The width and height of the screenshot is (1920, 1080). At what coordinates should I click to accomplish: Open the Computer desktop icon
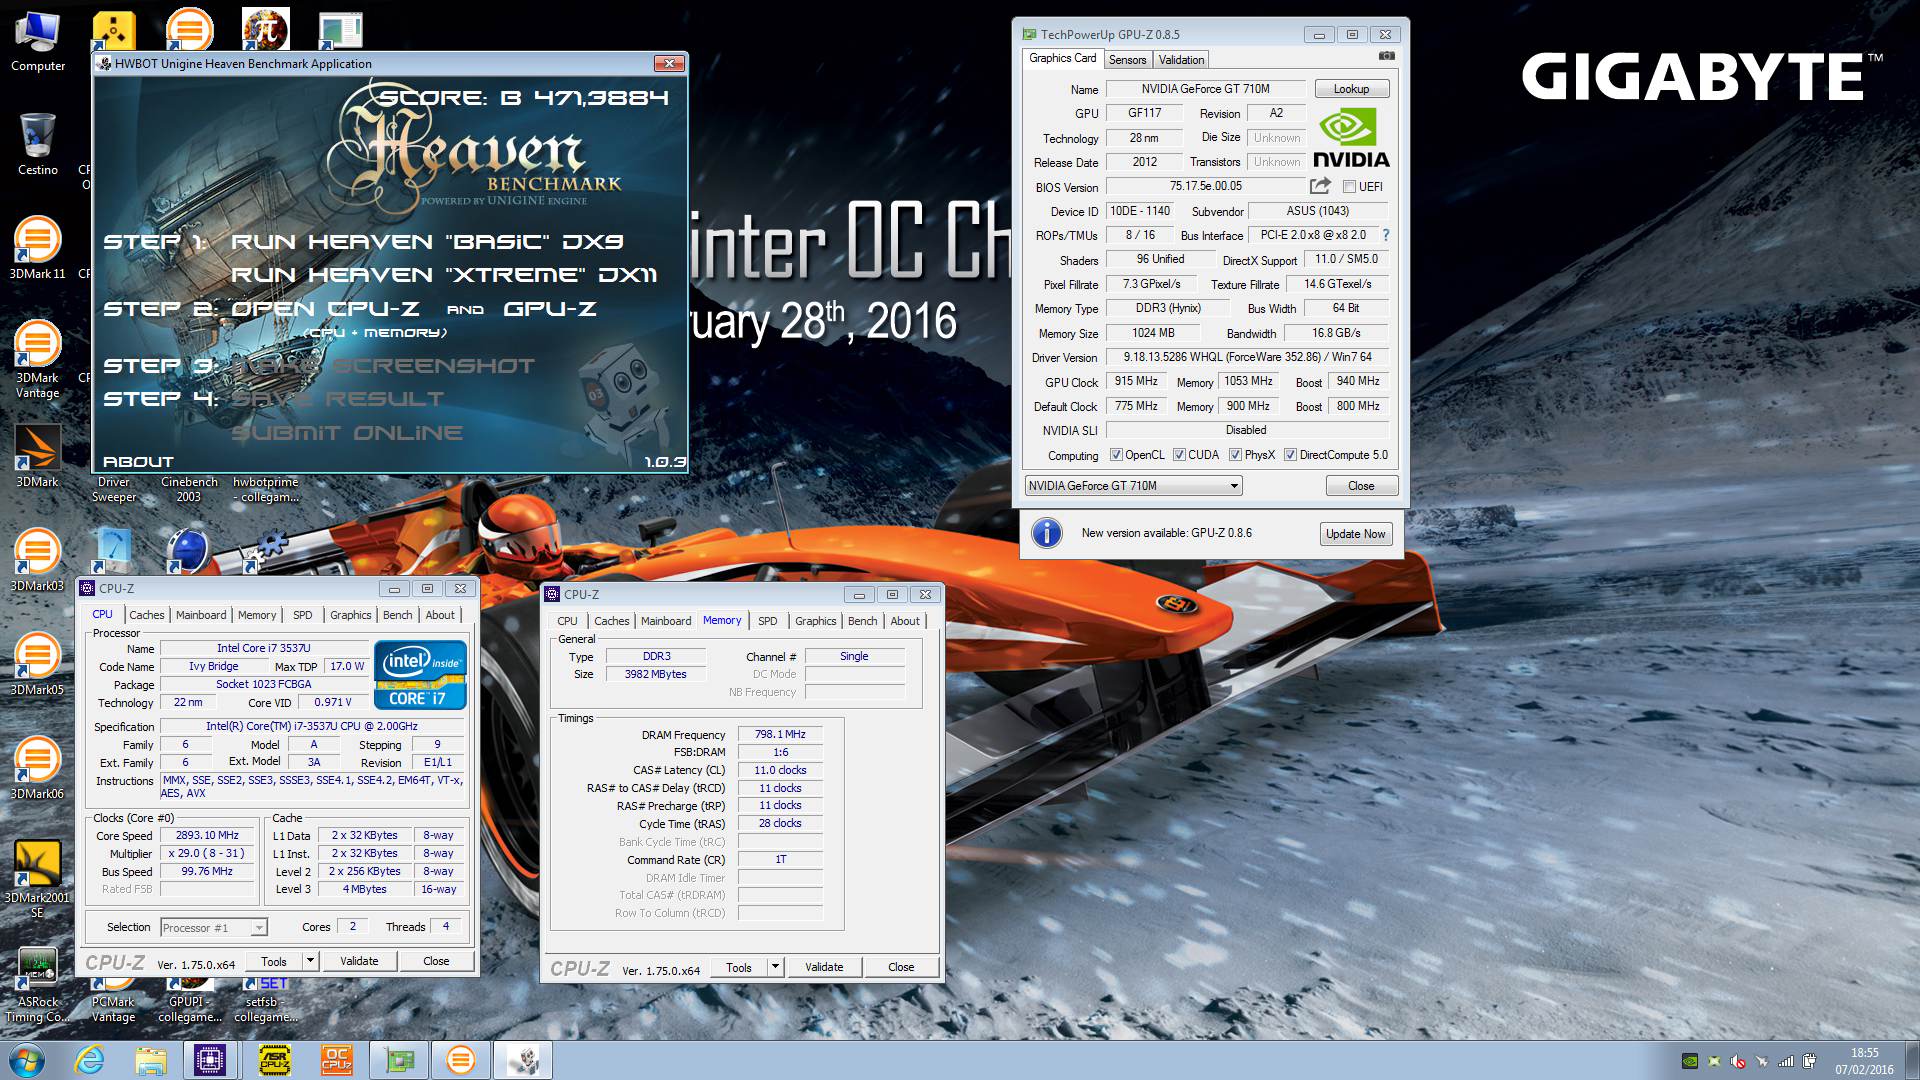[x=38, y=42]
